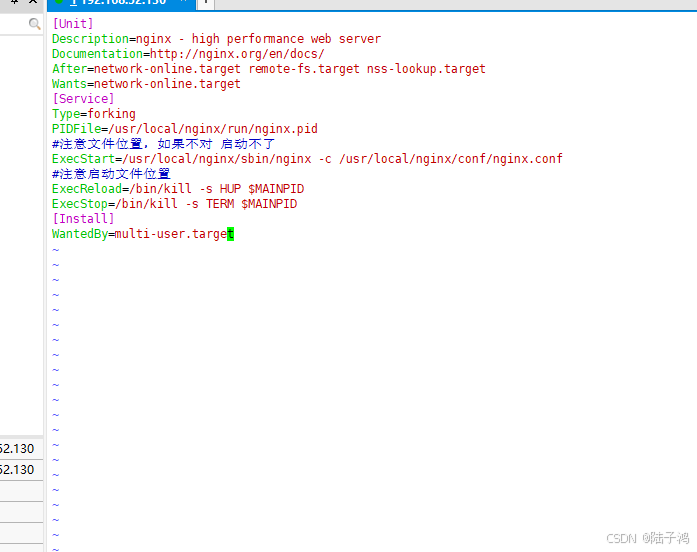Image resolution: width=697 pixels, height=552 pixels.
Task: Click the magnifier search icon in sidebar
Action: (34, 24)
